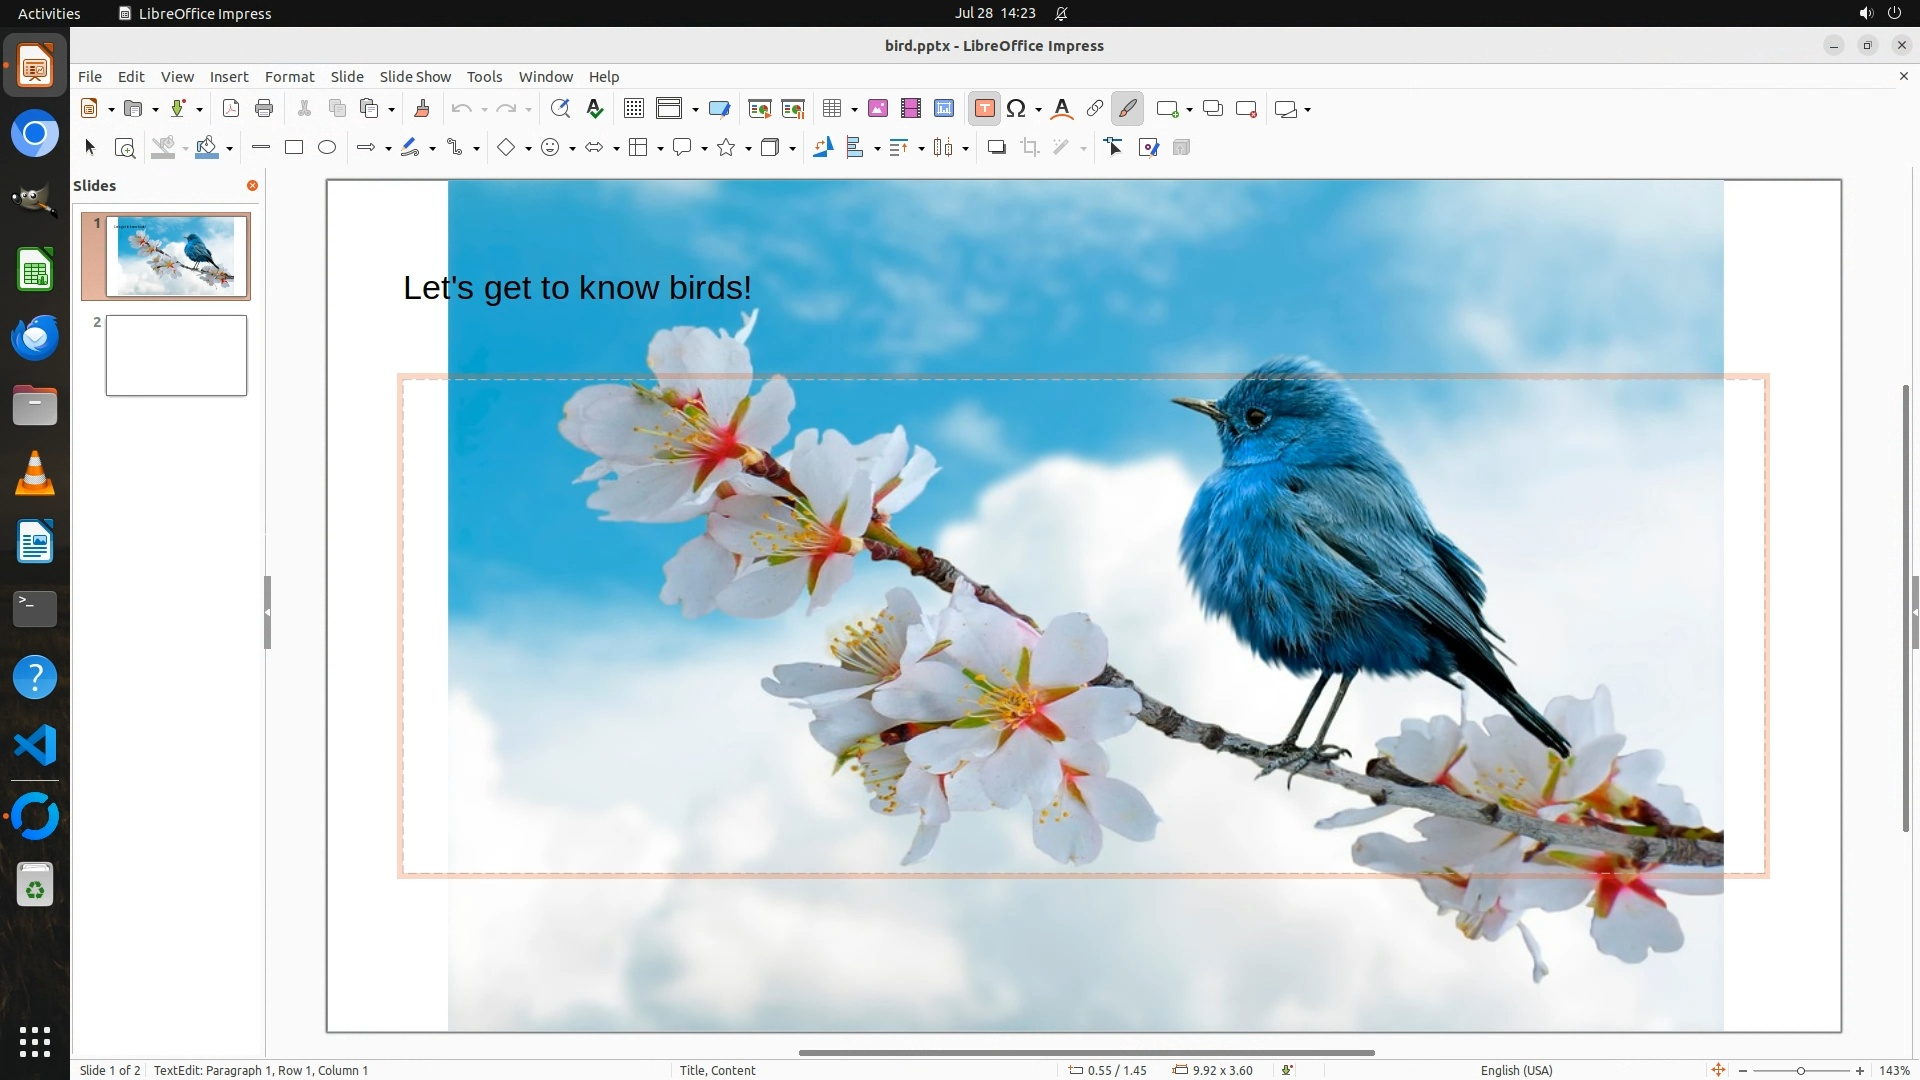Insert an image using toolbar icon
The height and width of the screenshot is (1080, 1920).
[878, 109]
